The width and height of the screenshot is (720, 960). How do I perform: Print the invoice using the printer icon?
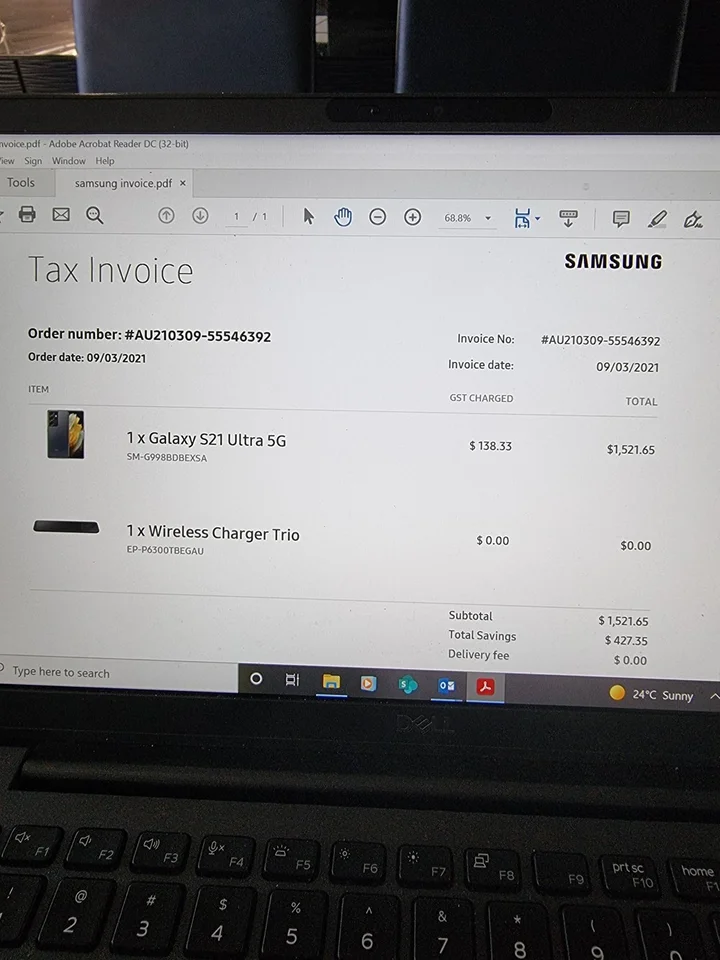27,214
